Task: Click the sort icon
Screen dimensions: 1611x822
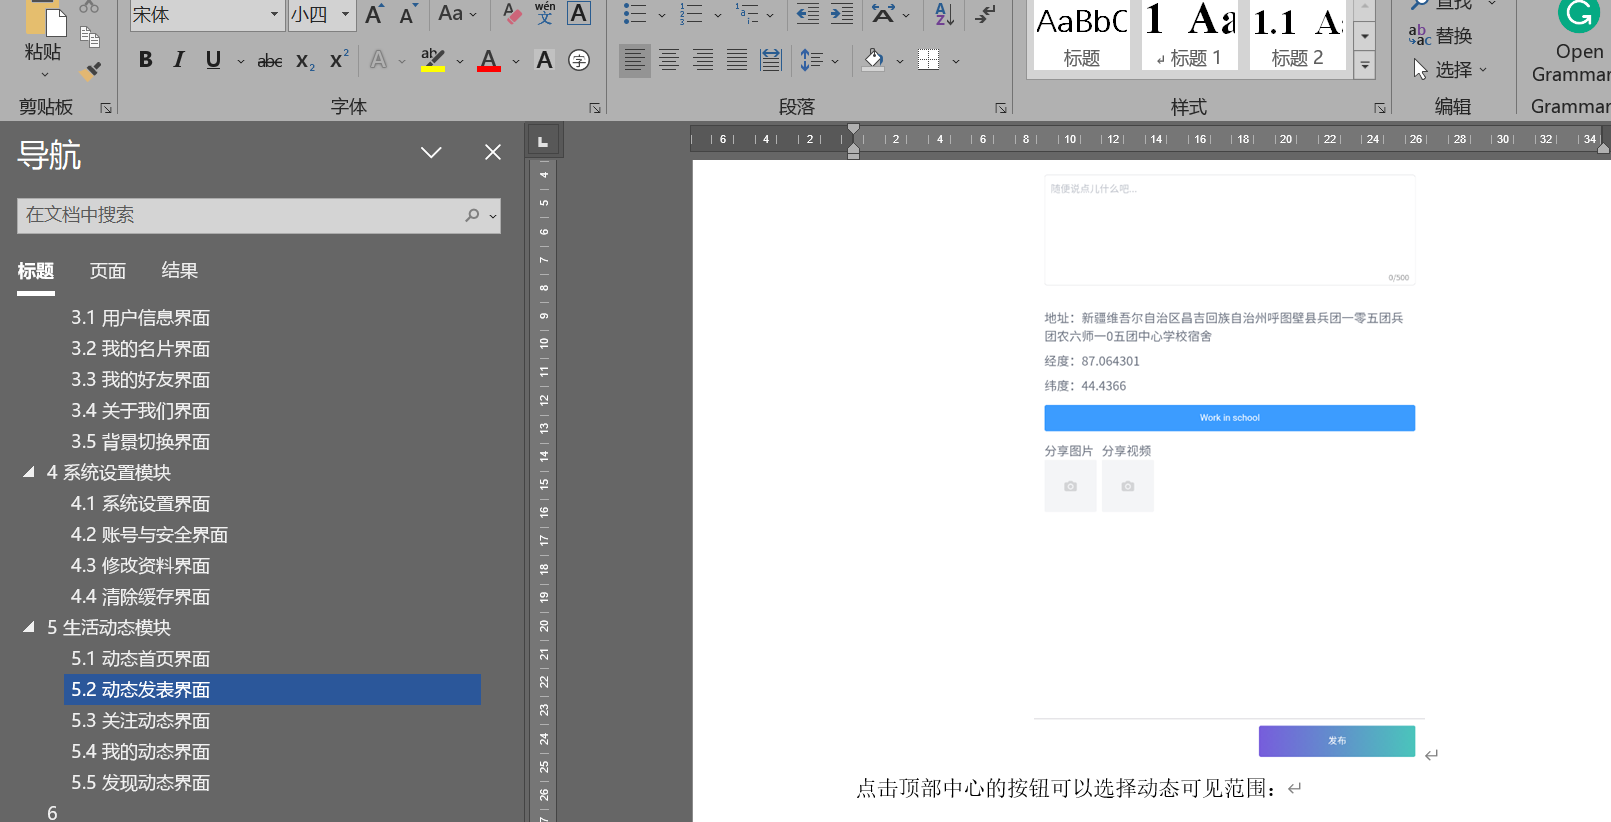Action: coord(944,14)
